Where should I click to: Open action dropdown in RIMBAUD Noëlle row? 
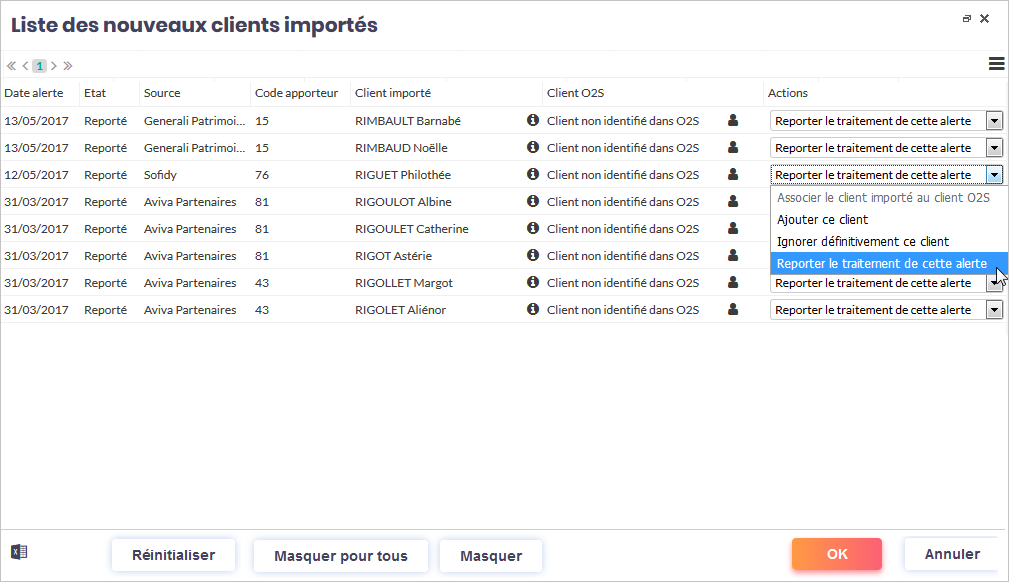pos(994,148)
